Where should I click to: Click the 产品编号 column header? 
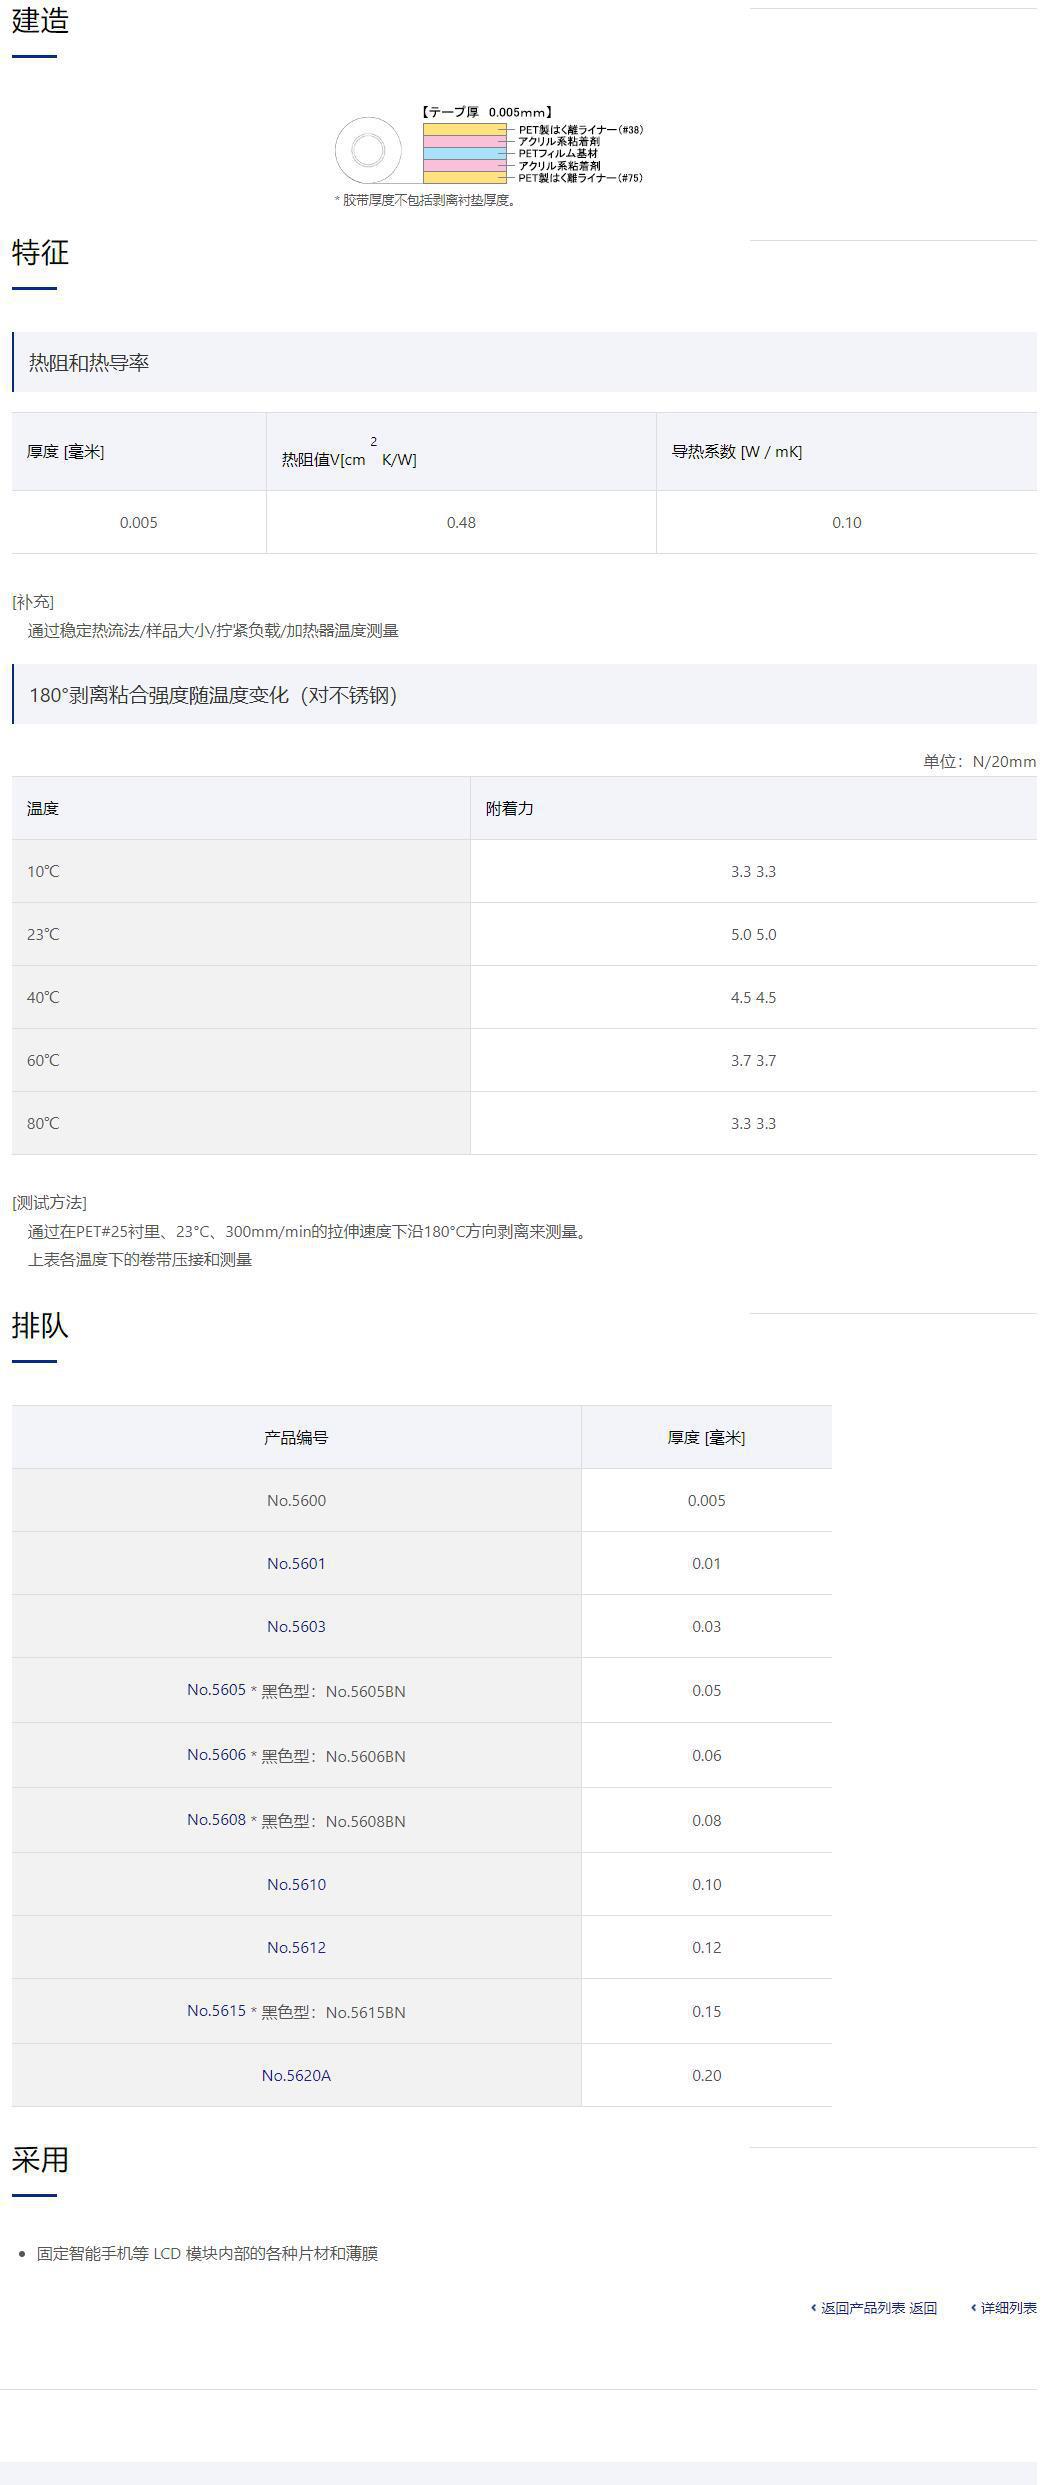pos(296,1437)
